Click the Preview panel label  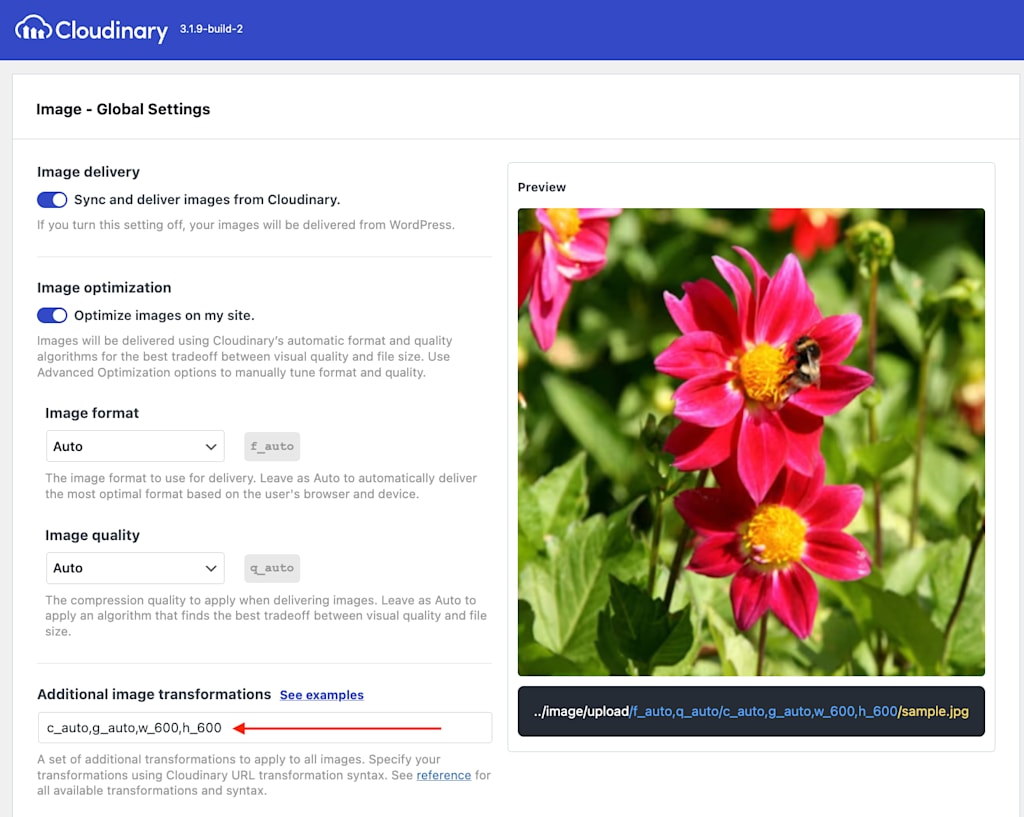[542, 187]
